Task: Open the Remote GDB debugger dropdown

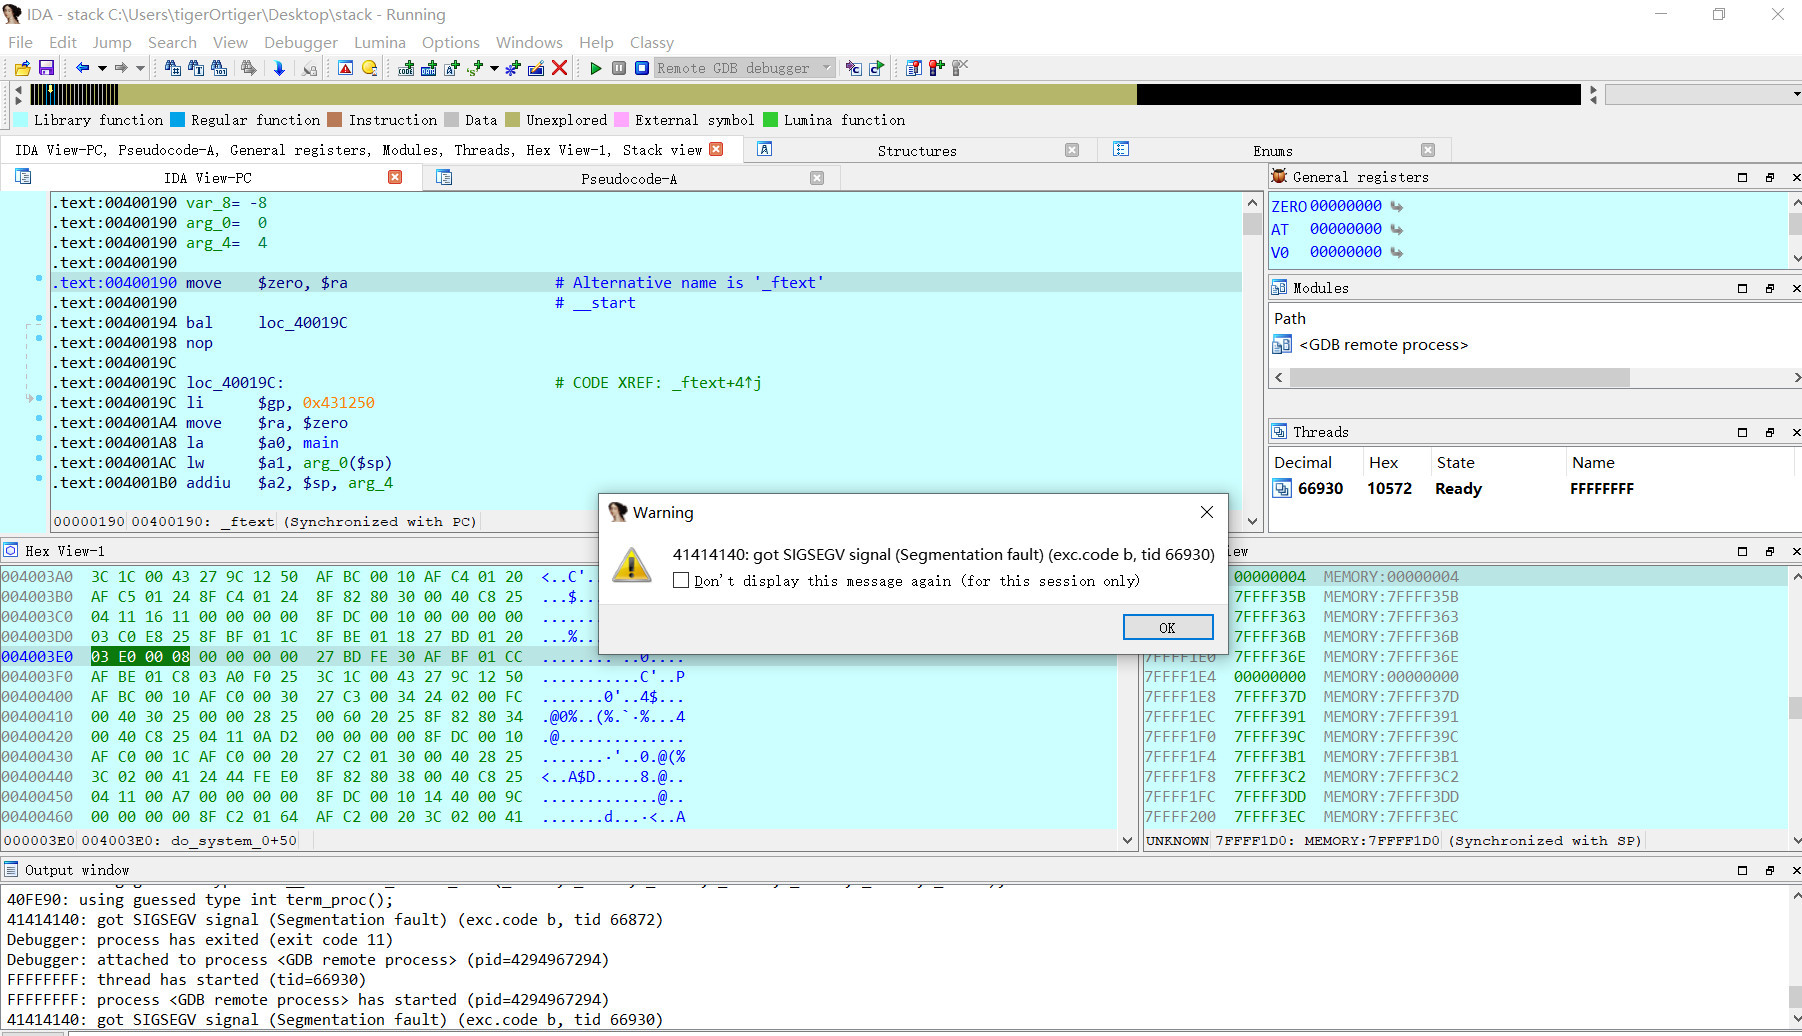Action: tap(826, 68)
